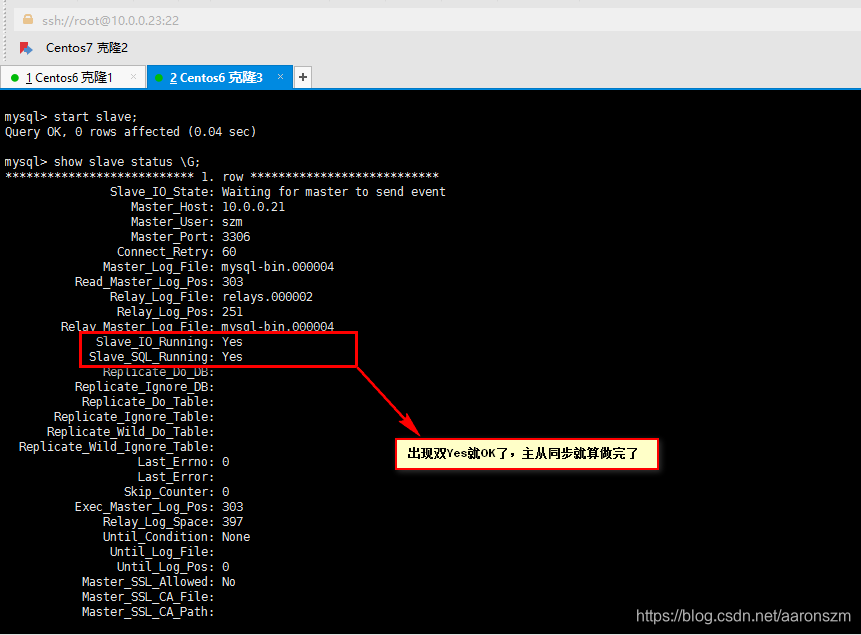The height and width of the screenshot is (635, 861).
Task: Click the Connect_Retry value 60
Action: 228,252
